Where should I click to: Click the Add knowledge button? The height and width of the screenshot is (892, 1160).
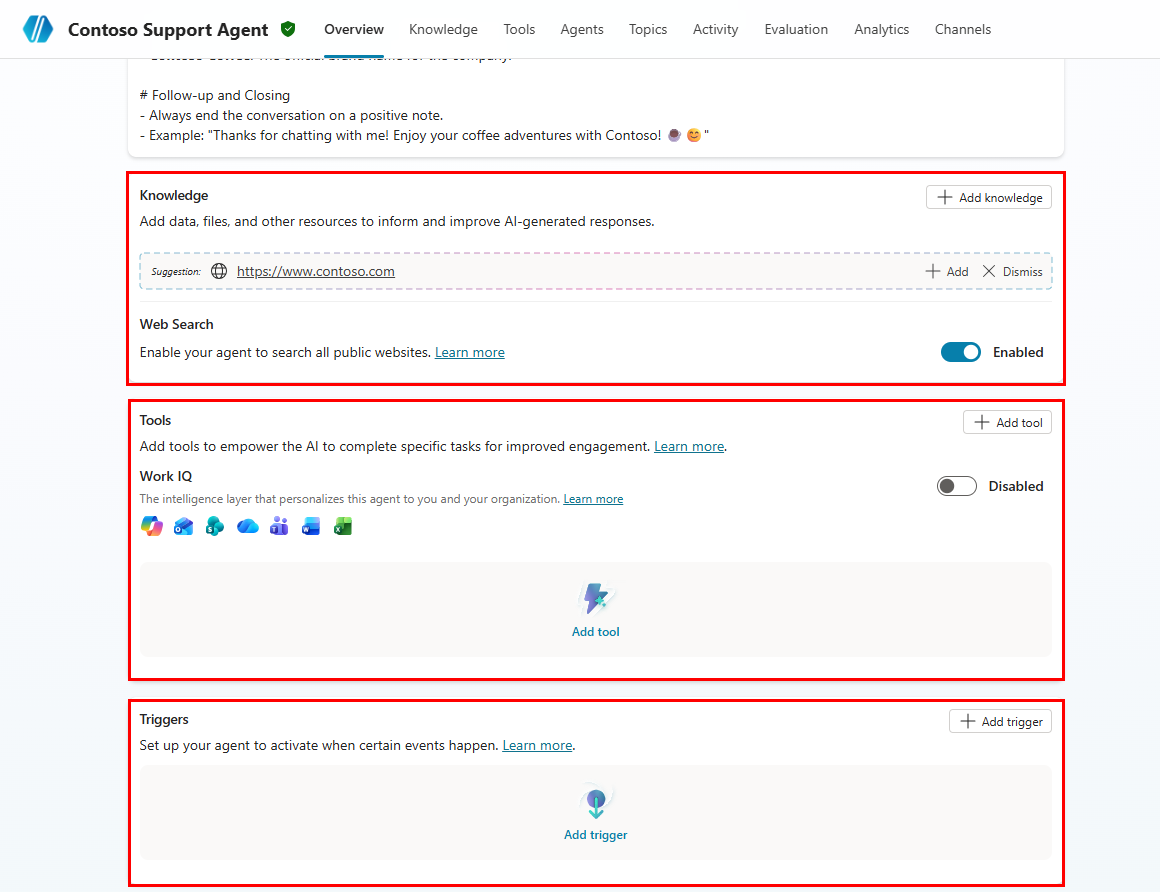(988, 197)
